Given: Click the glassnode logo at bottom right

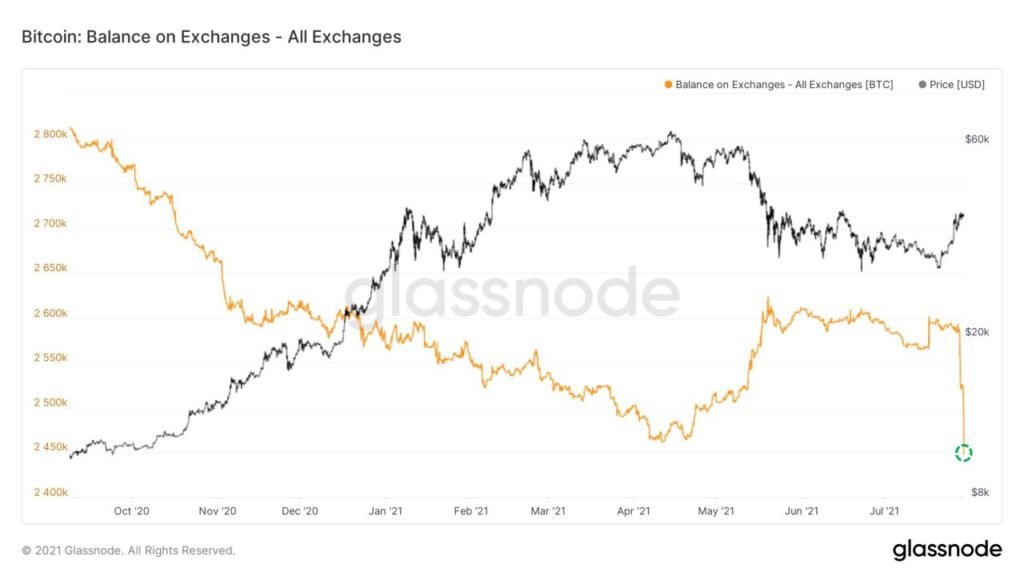Looking at the screenshot, I should (946, 549).
